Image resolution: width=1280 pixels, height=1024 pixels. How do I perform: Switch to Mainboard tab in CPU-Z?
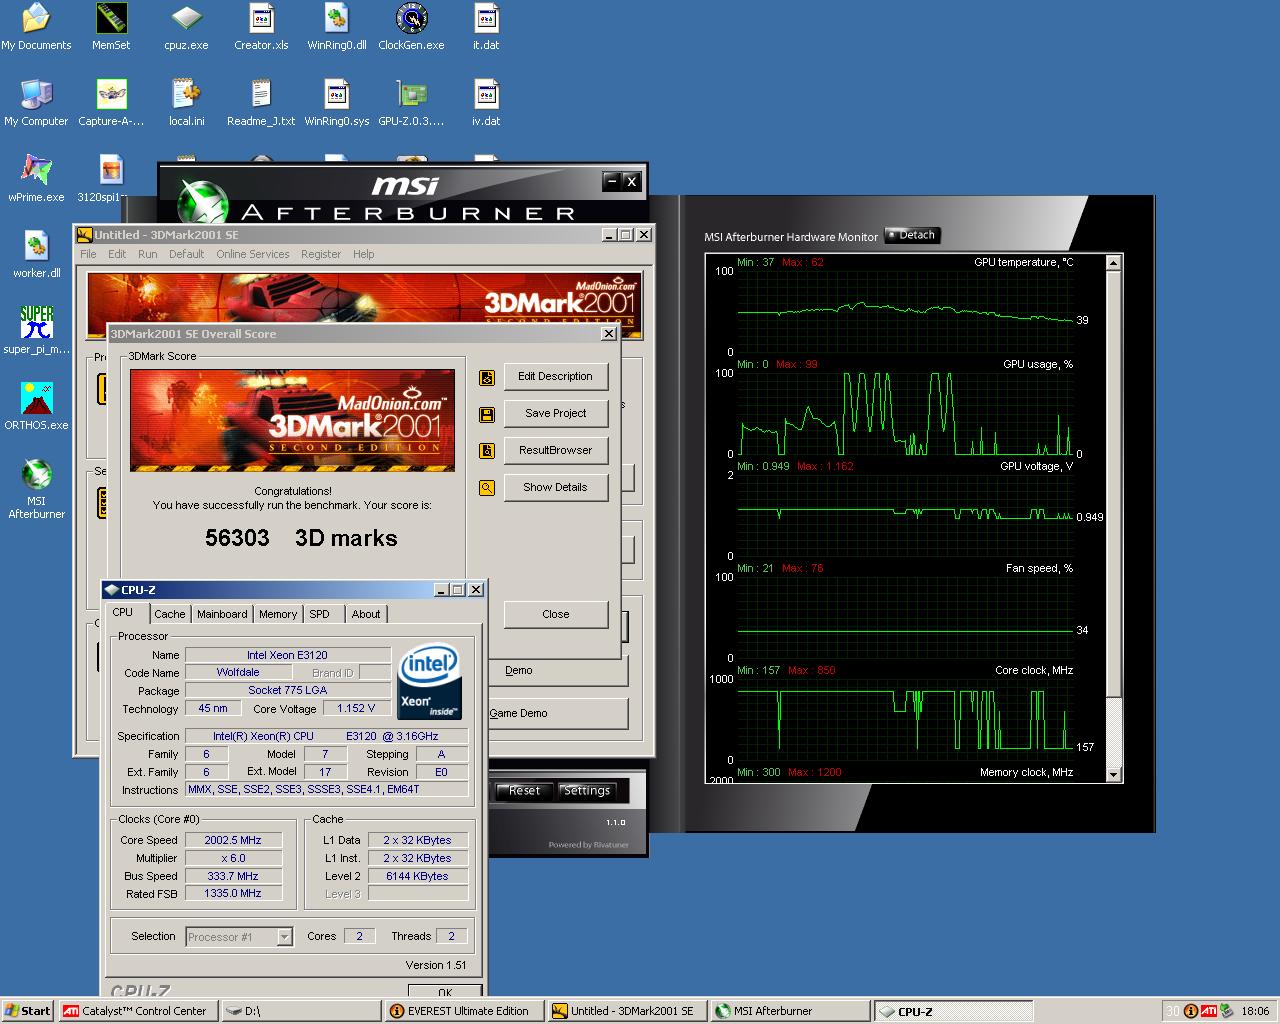click(222, 614)
